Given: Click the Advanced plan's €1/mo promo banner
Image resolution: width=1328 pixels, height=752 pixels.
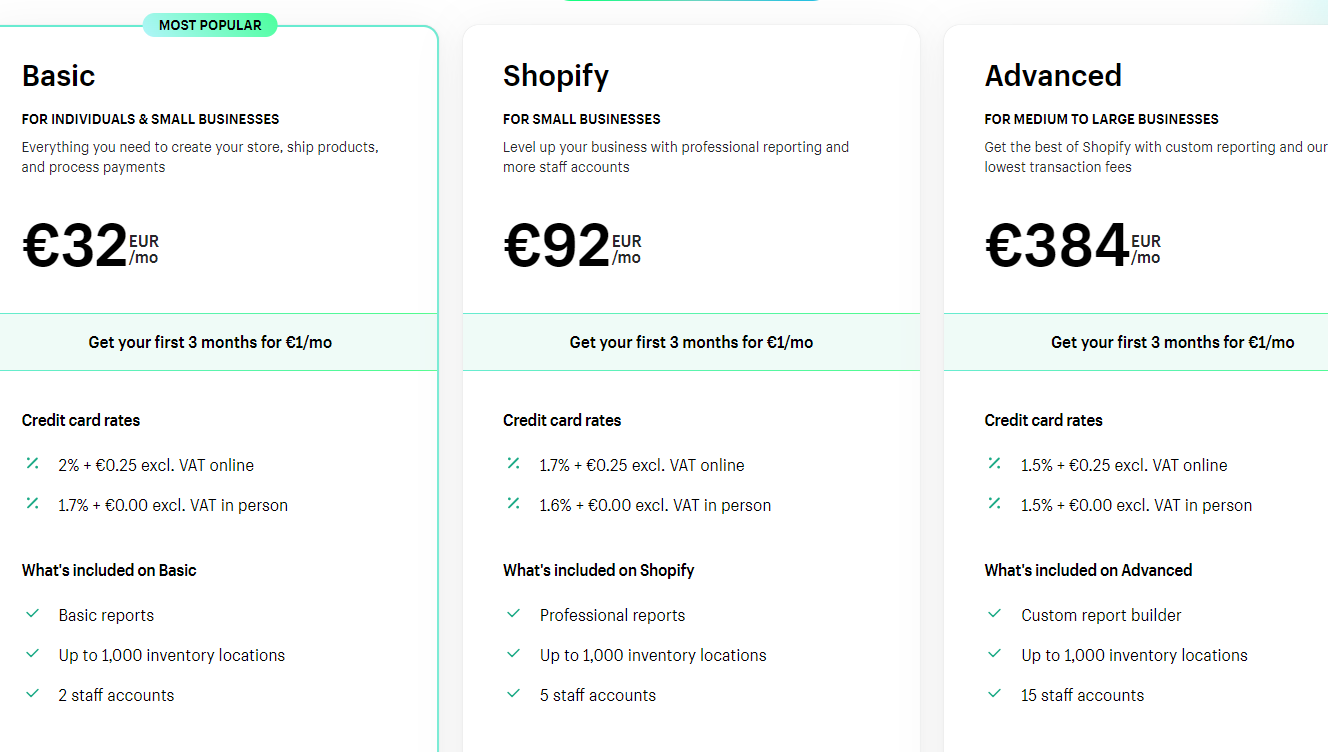Looking at the screenshot, I should coord(1172,342).
